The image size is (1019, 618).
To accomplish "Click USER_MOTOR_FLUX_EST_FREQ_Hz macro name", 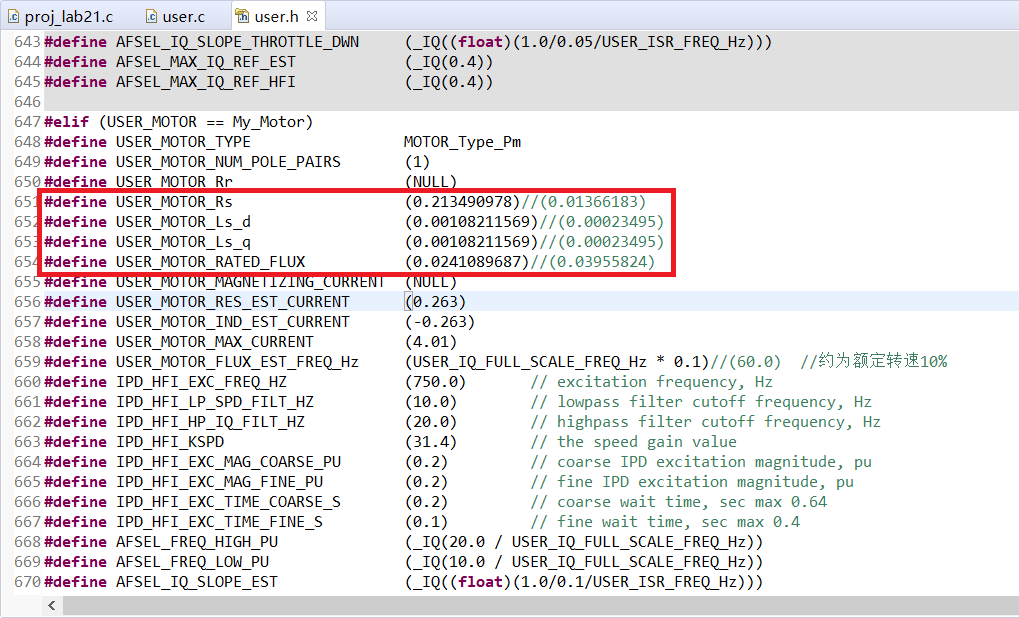I will pyautogui.click(x=237, y=362).
